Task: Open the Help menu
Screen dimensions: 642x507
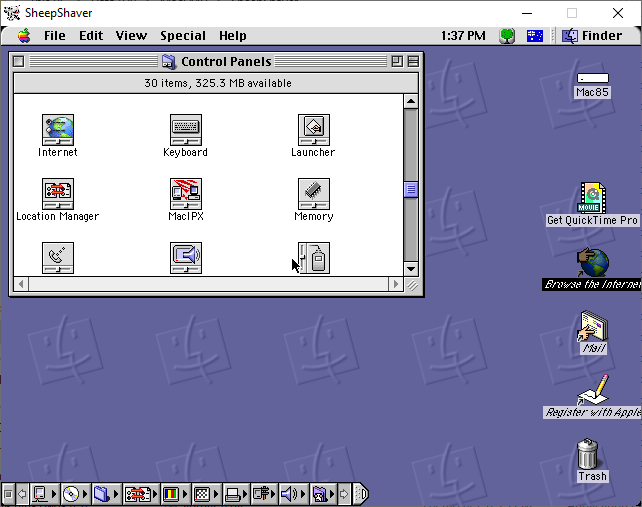Action: pyautogui.click(x=233, y=36)
